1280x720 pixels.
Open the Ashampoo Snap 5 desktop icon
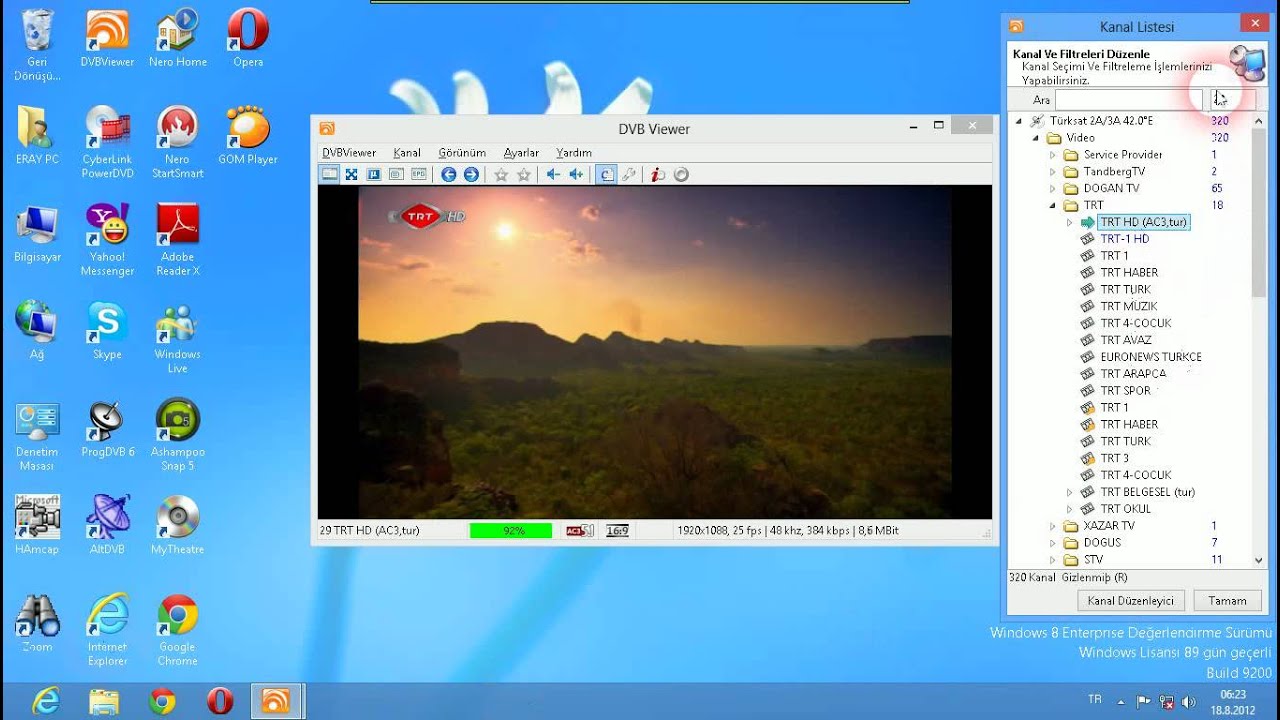[x=177, y=436]
